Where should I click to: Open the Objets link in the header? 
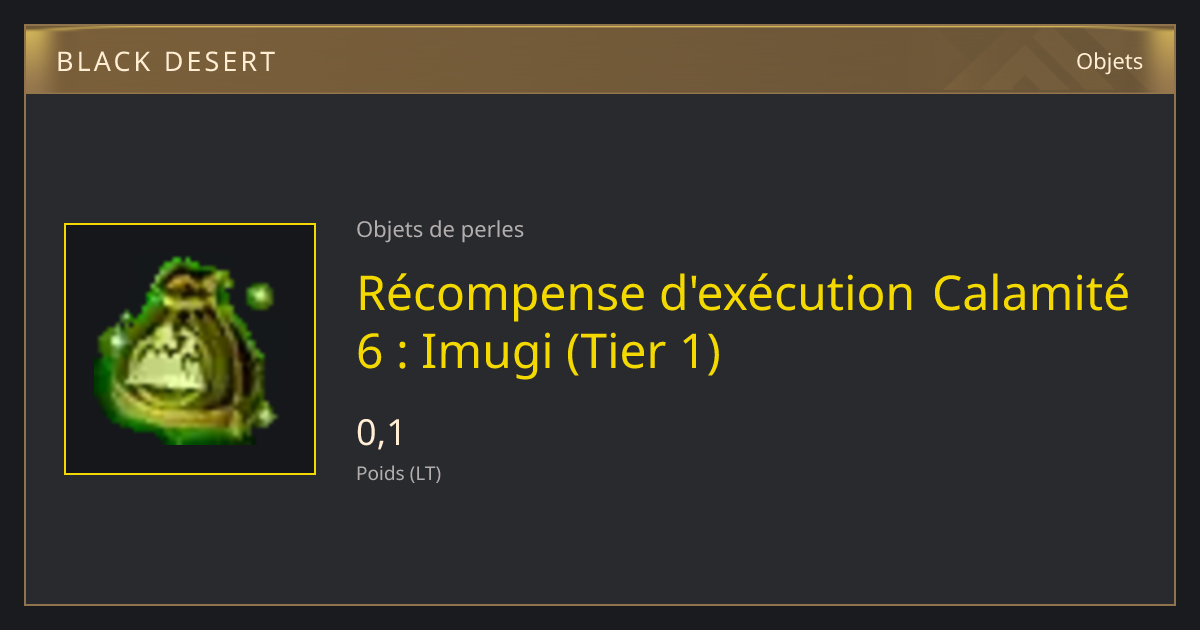click(x=1109, y=62)
